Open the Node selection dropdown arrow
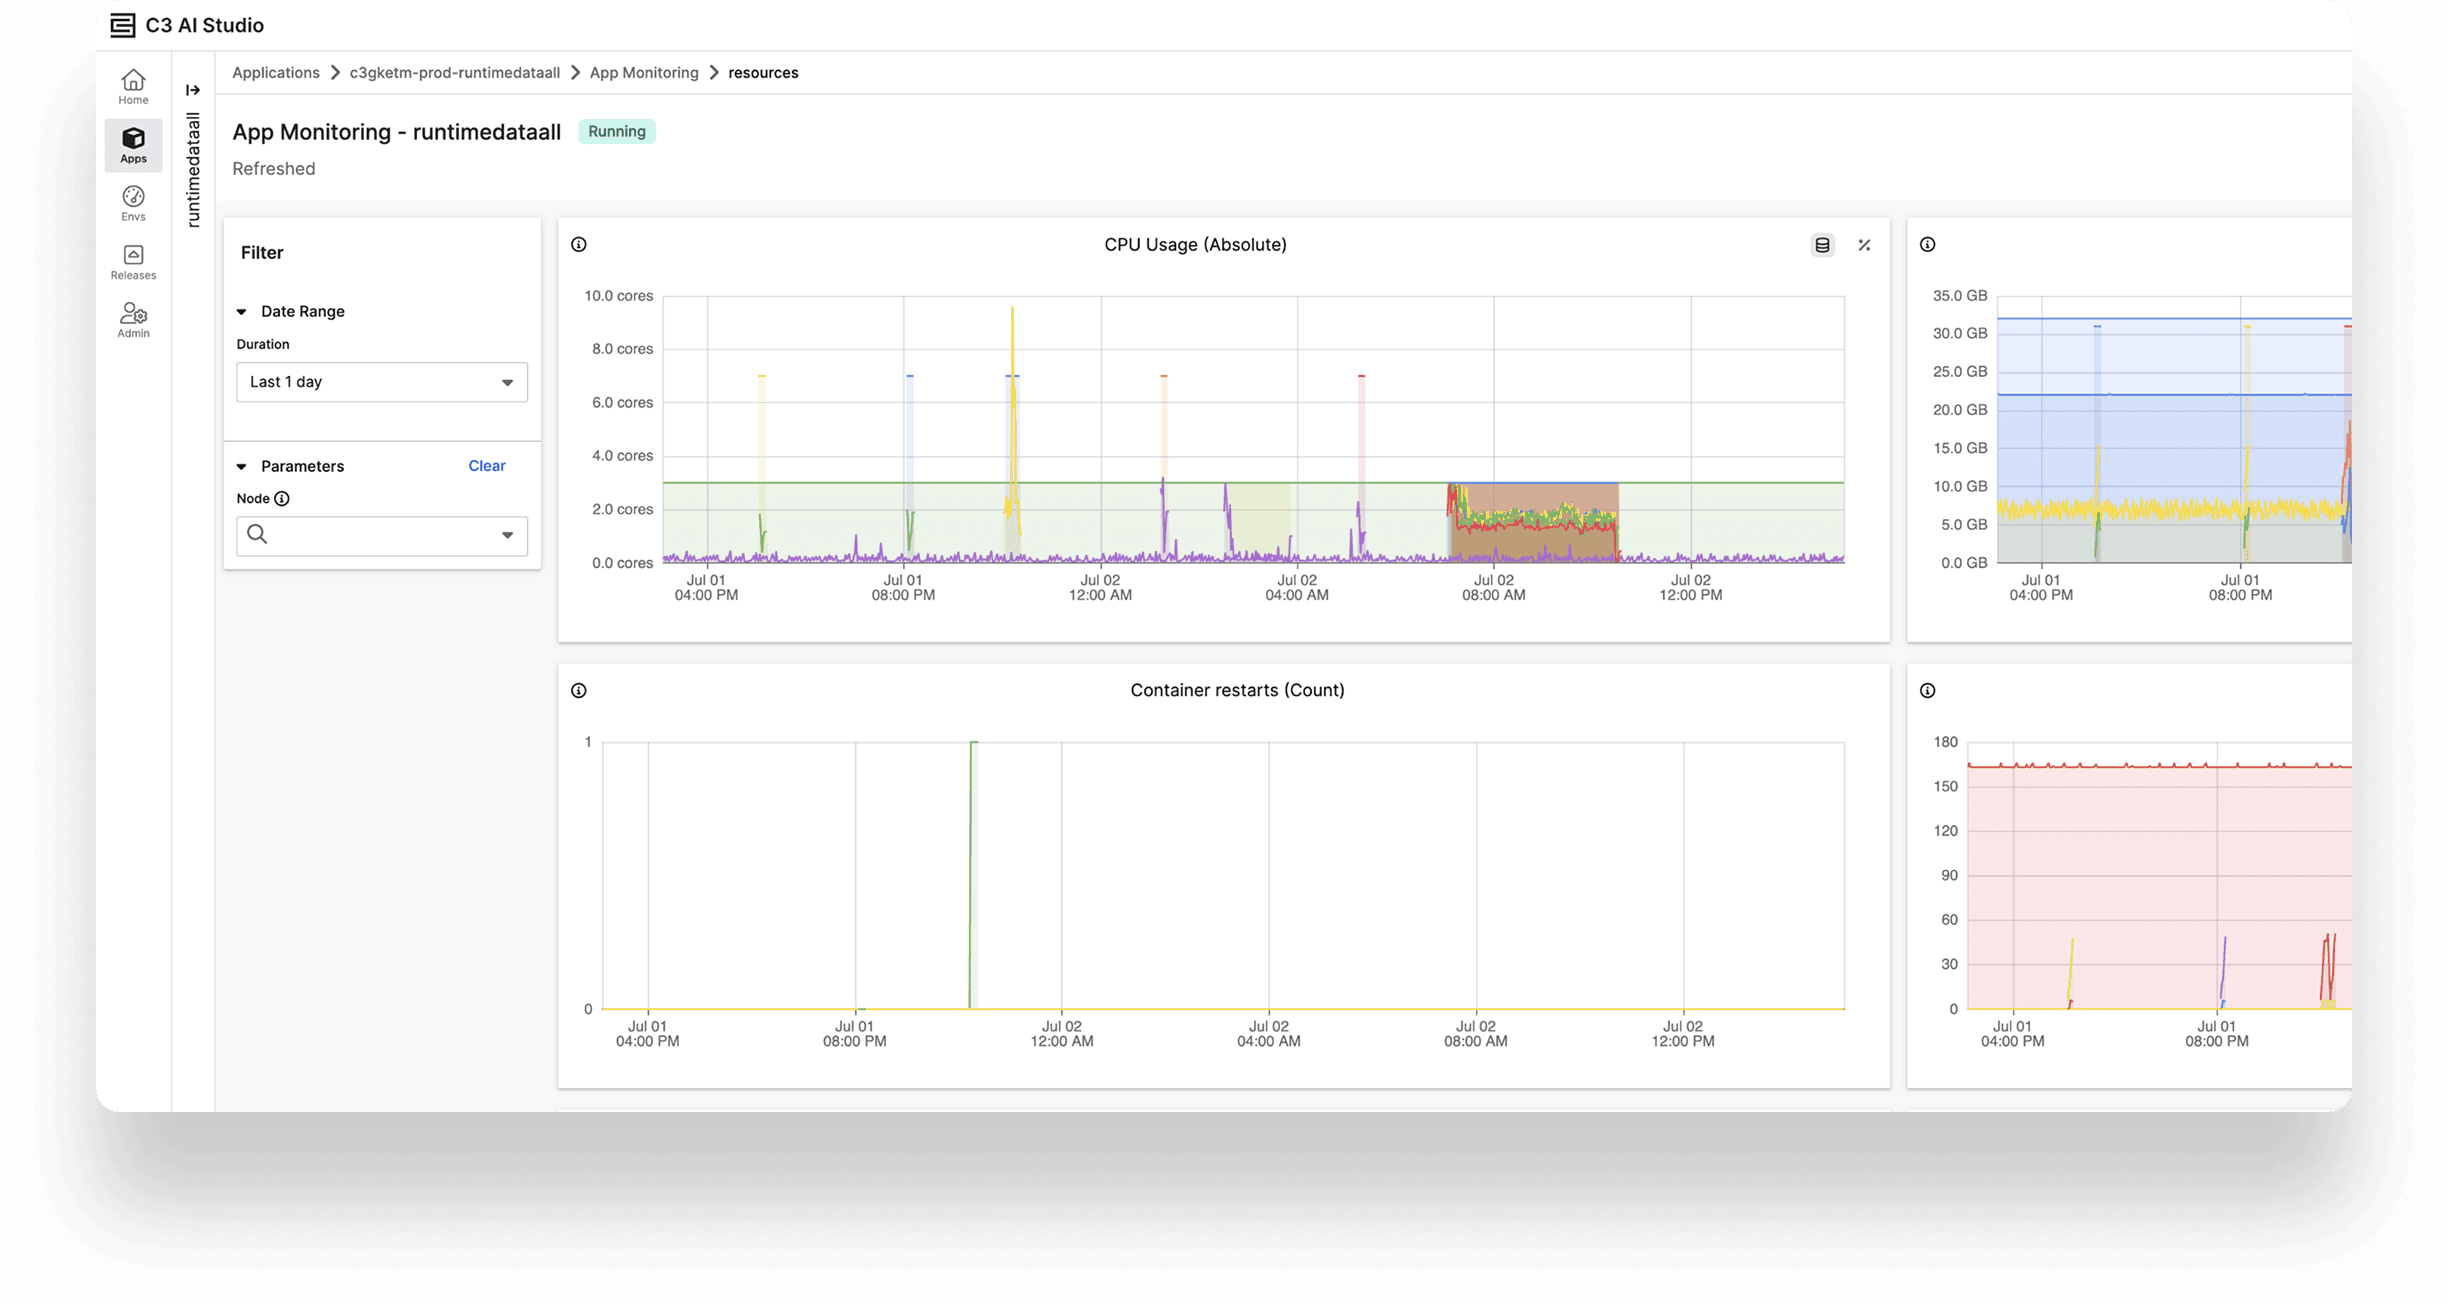 click(508, 535)
